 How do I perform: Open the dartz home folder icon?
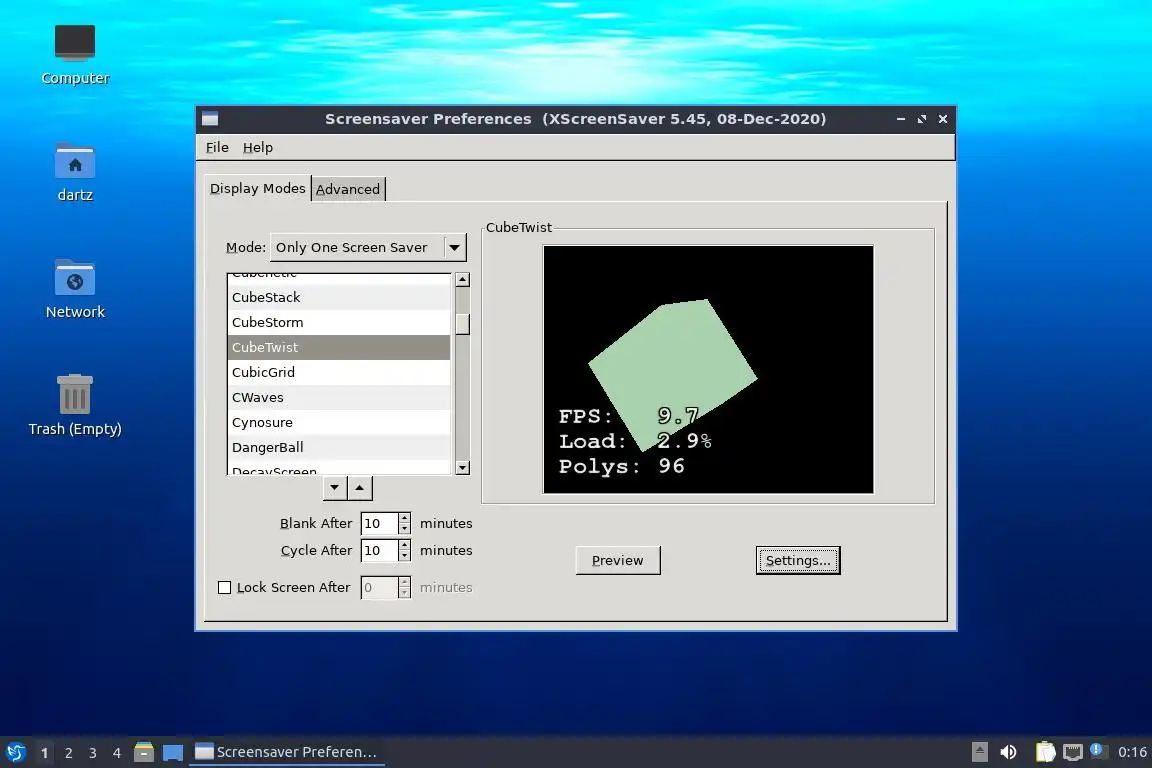(75, 173)
